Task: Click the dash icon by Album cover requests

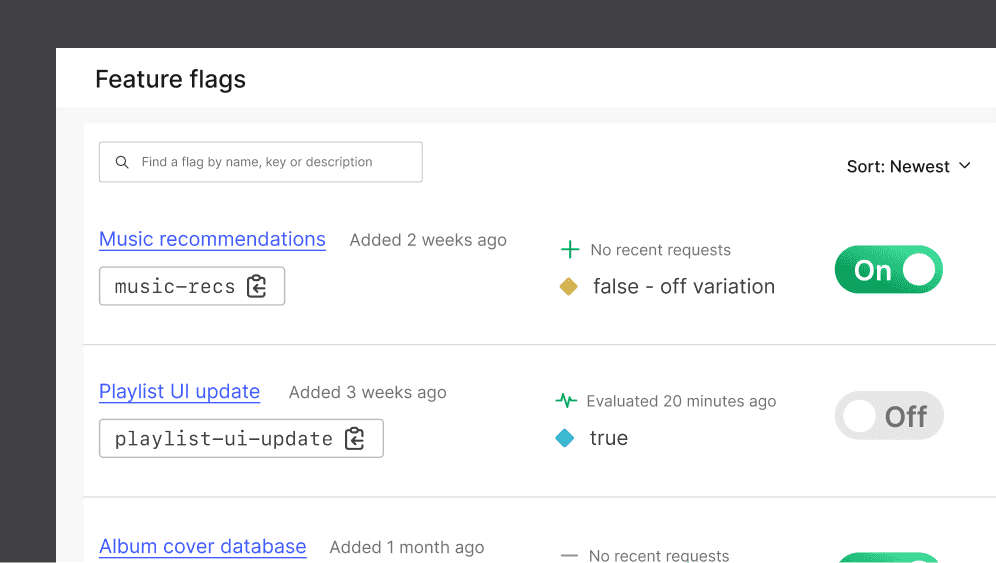Action: (x=570, y=555)
